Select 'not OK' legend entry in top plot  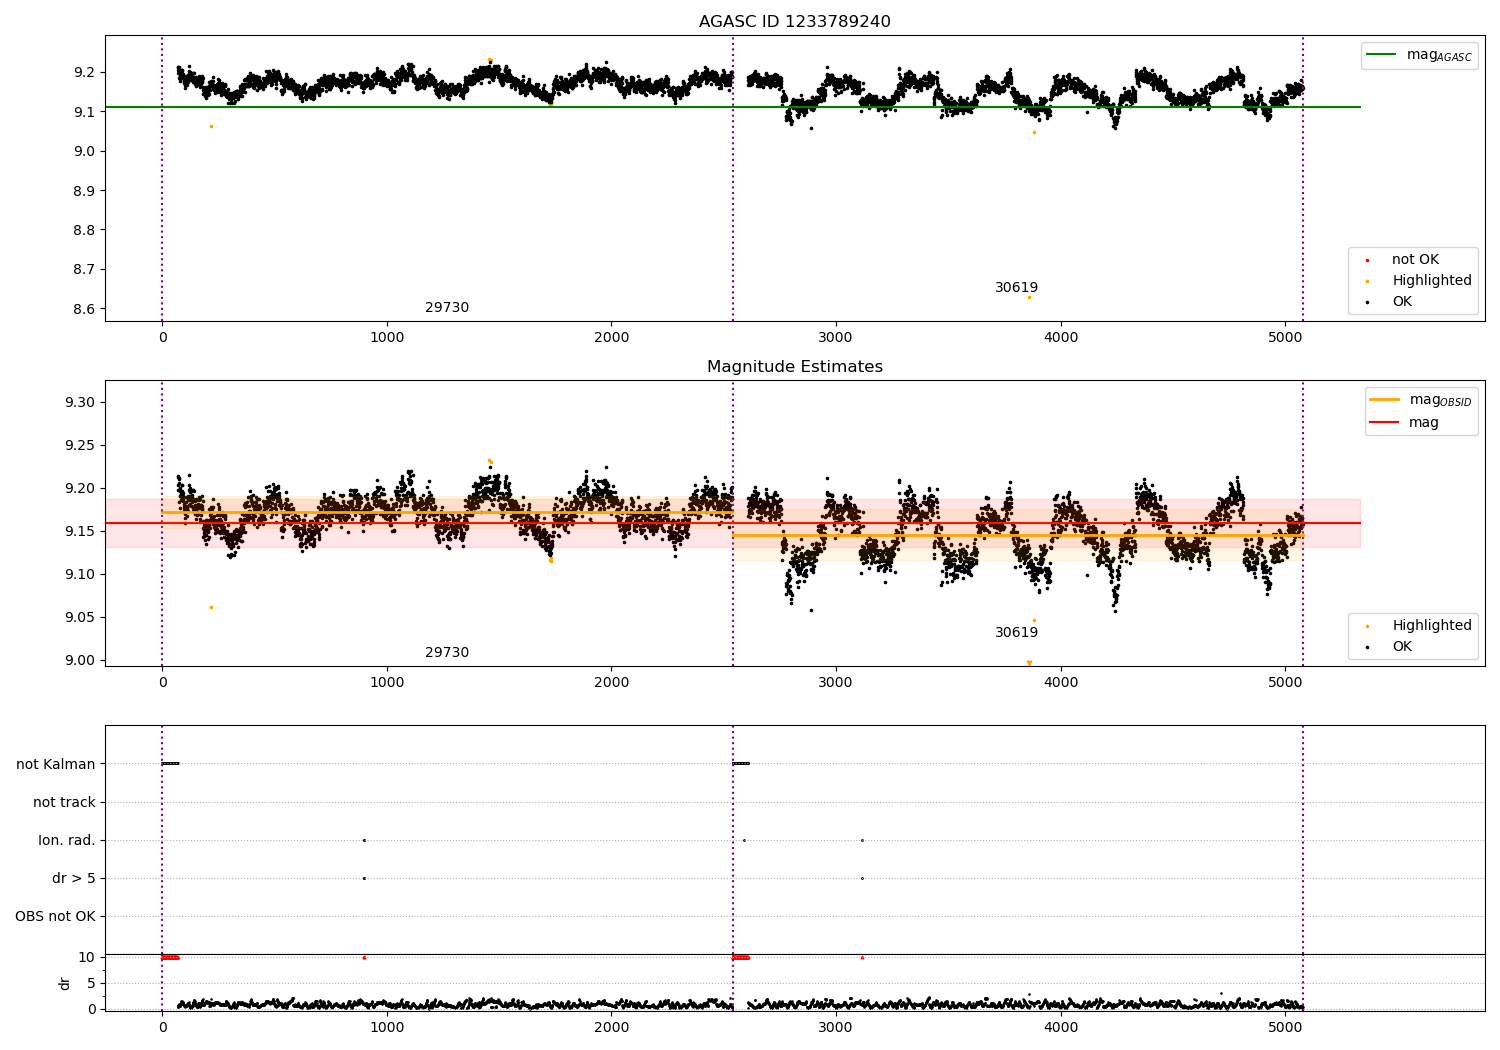pos(1414,260)
